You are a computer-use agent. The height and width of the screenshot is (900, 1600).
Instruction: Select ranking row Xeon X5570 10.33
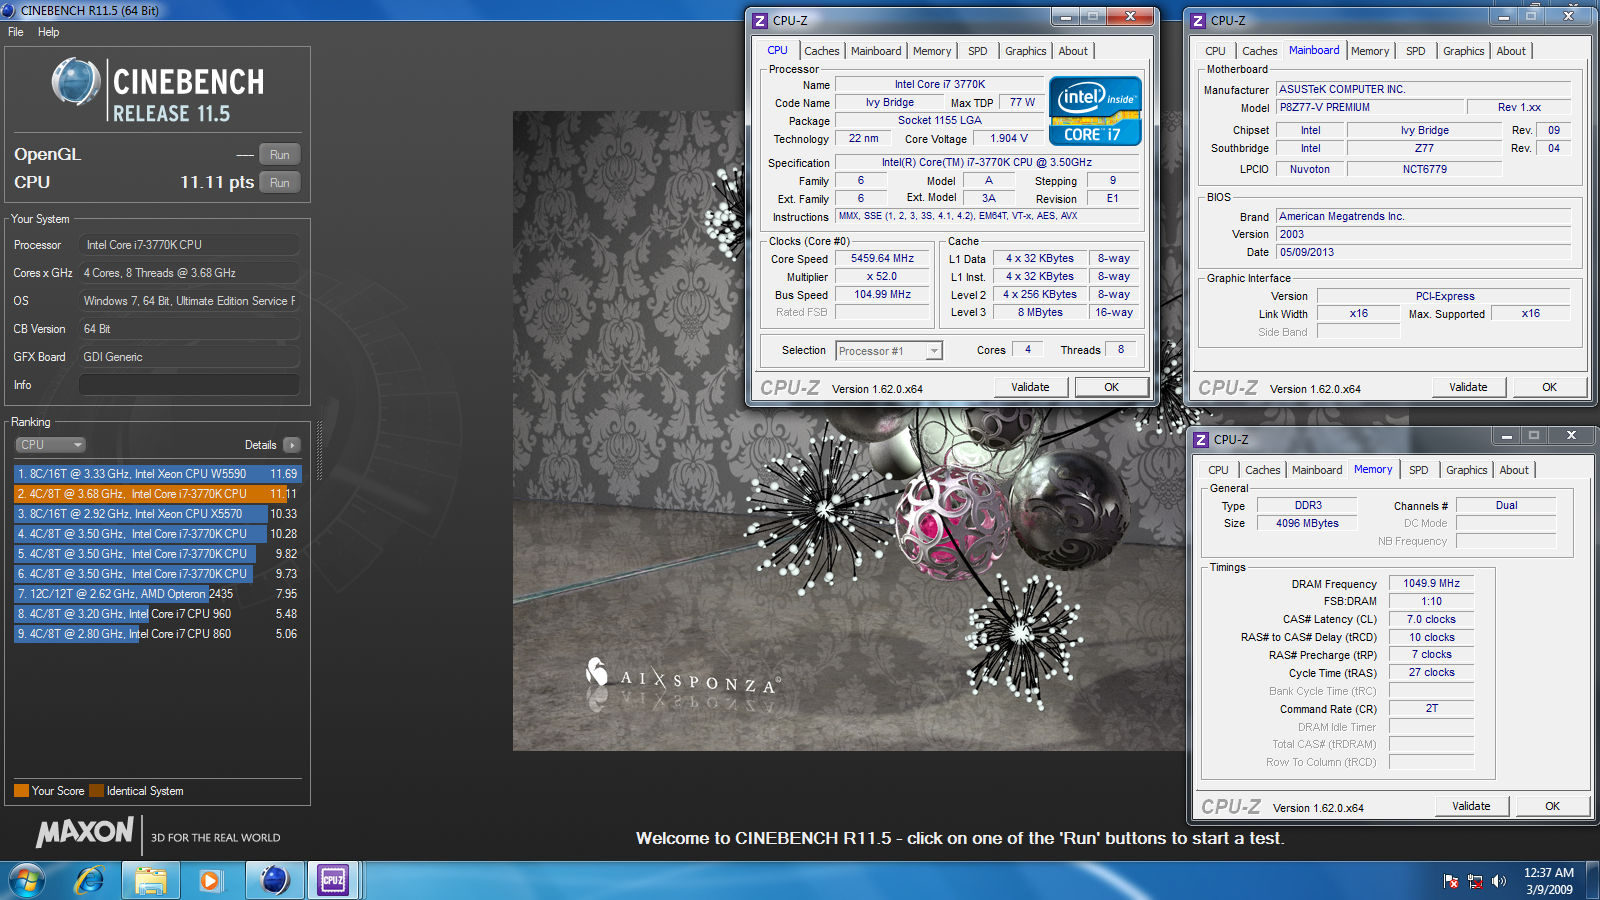[157, 514]
